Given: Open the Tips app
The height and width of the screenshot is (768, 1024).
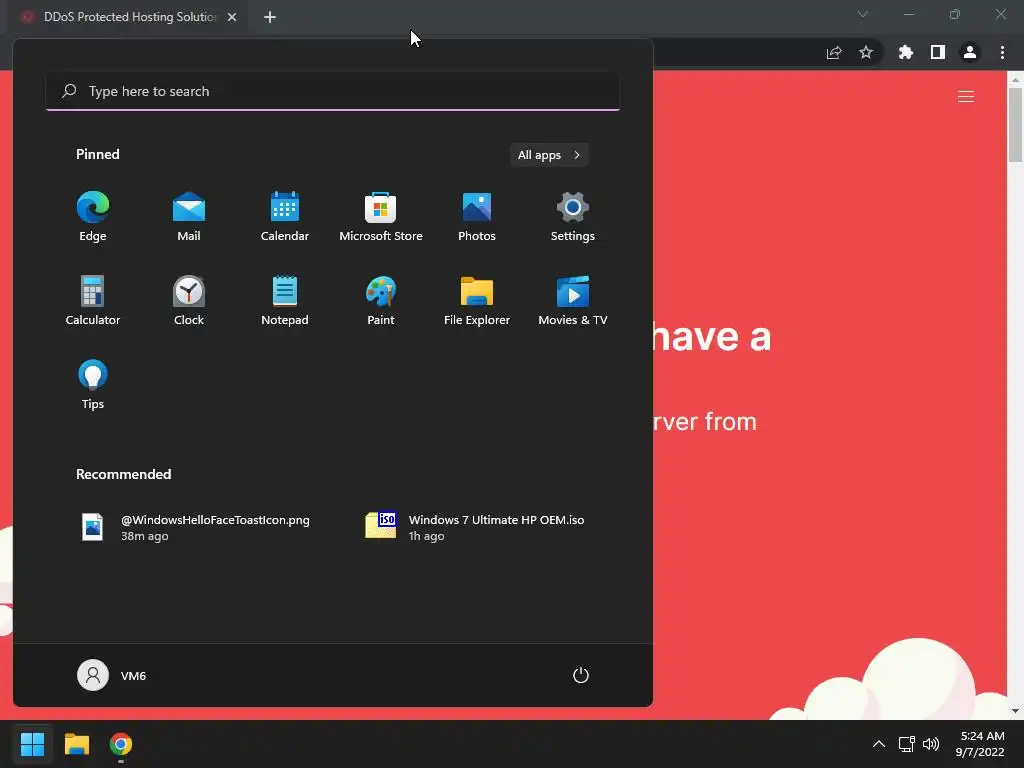Looking at the screenshot, I should coord(93,385).
